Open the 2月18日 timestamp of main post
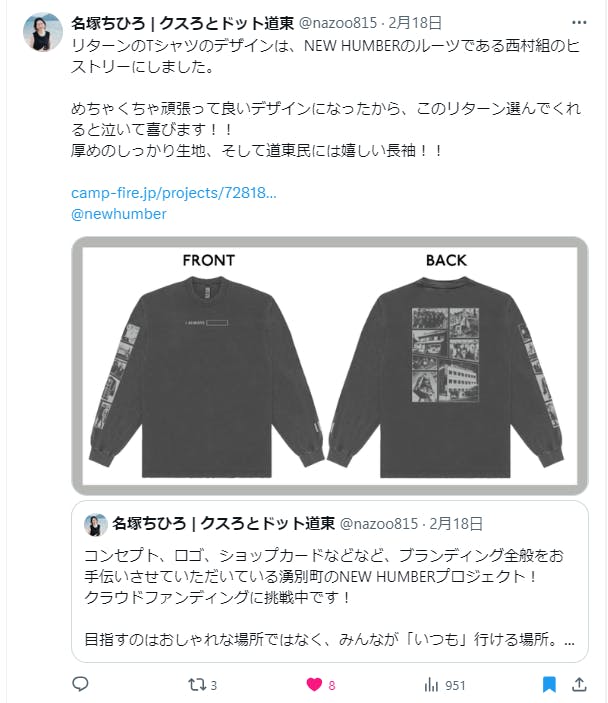608x703 pixels. coord(415,22)
